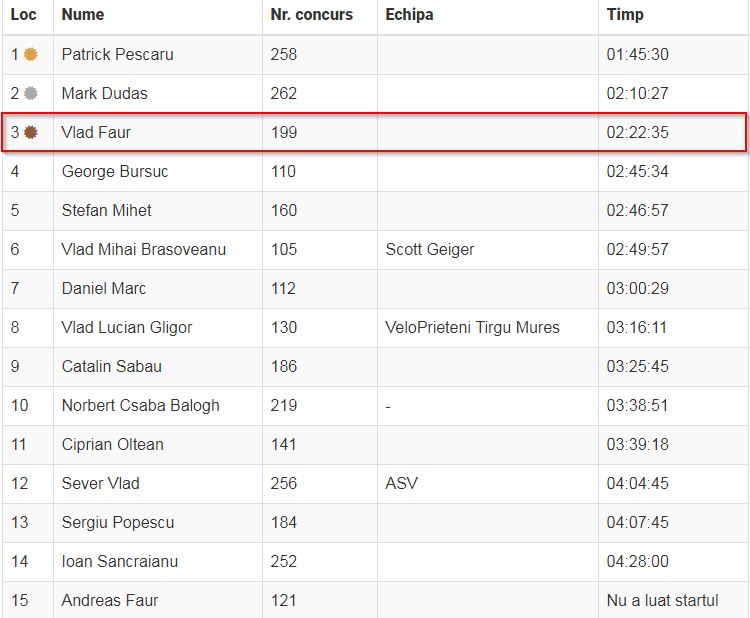Click contest number 258

(284, 55)
